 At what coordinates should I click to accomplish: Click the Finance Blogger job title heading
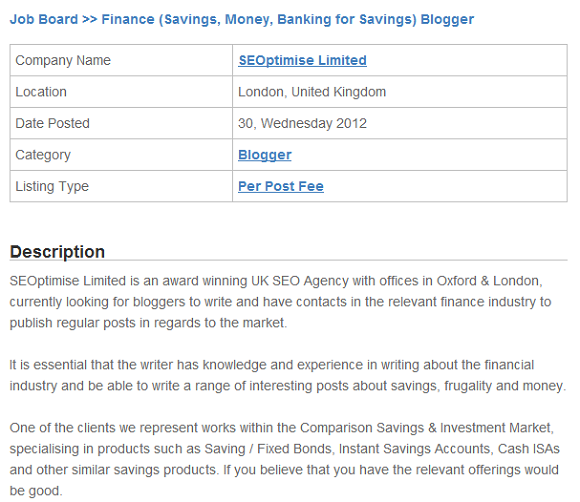click(287, 20)
